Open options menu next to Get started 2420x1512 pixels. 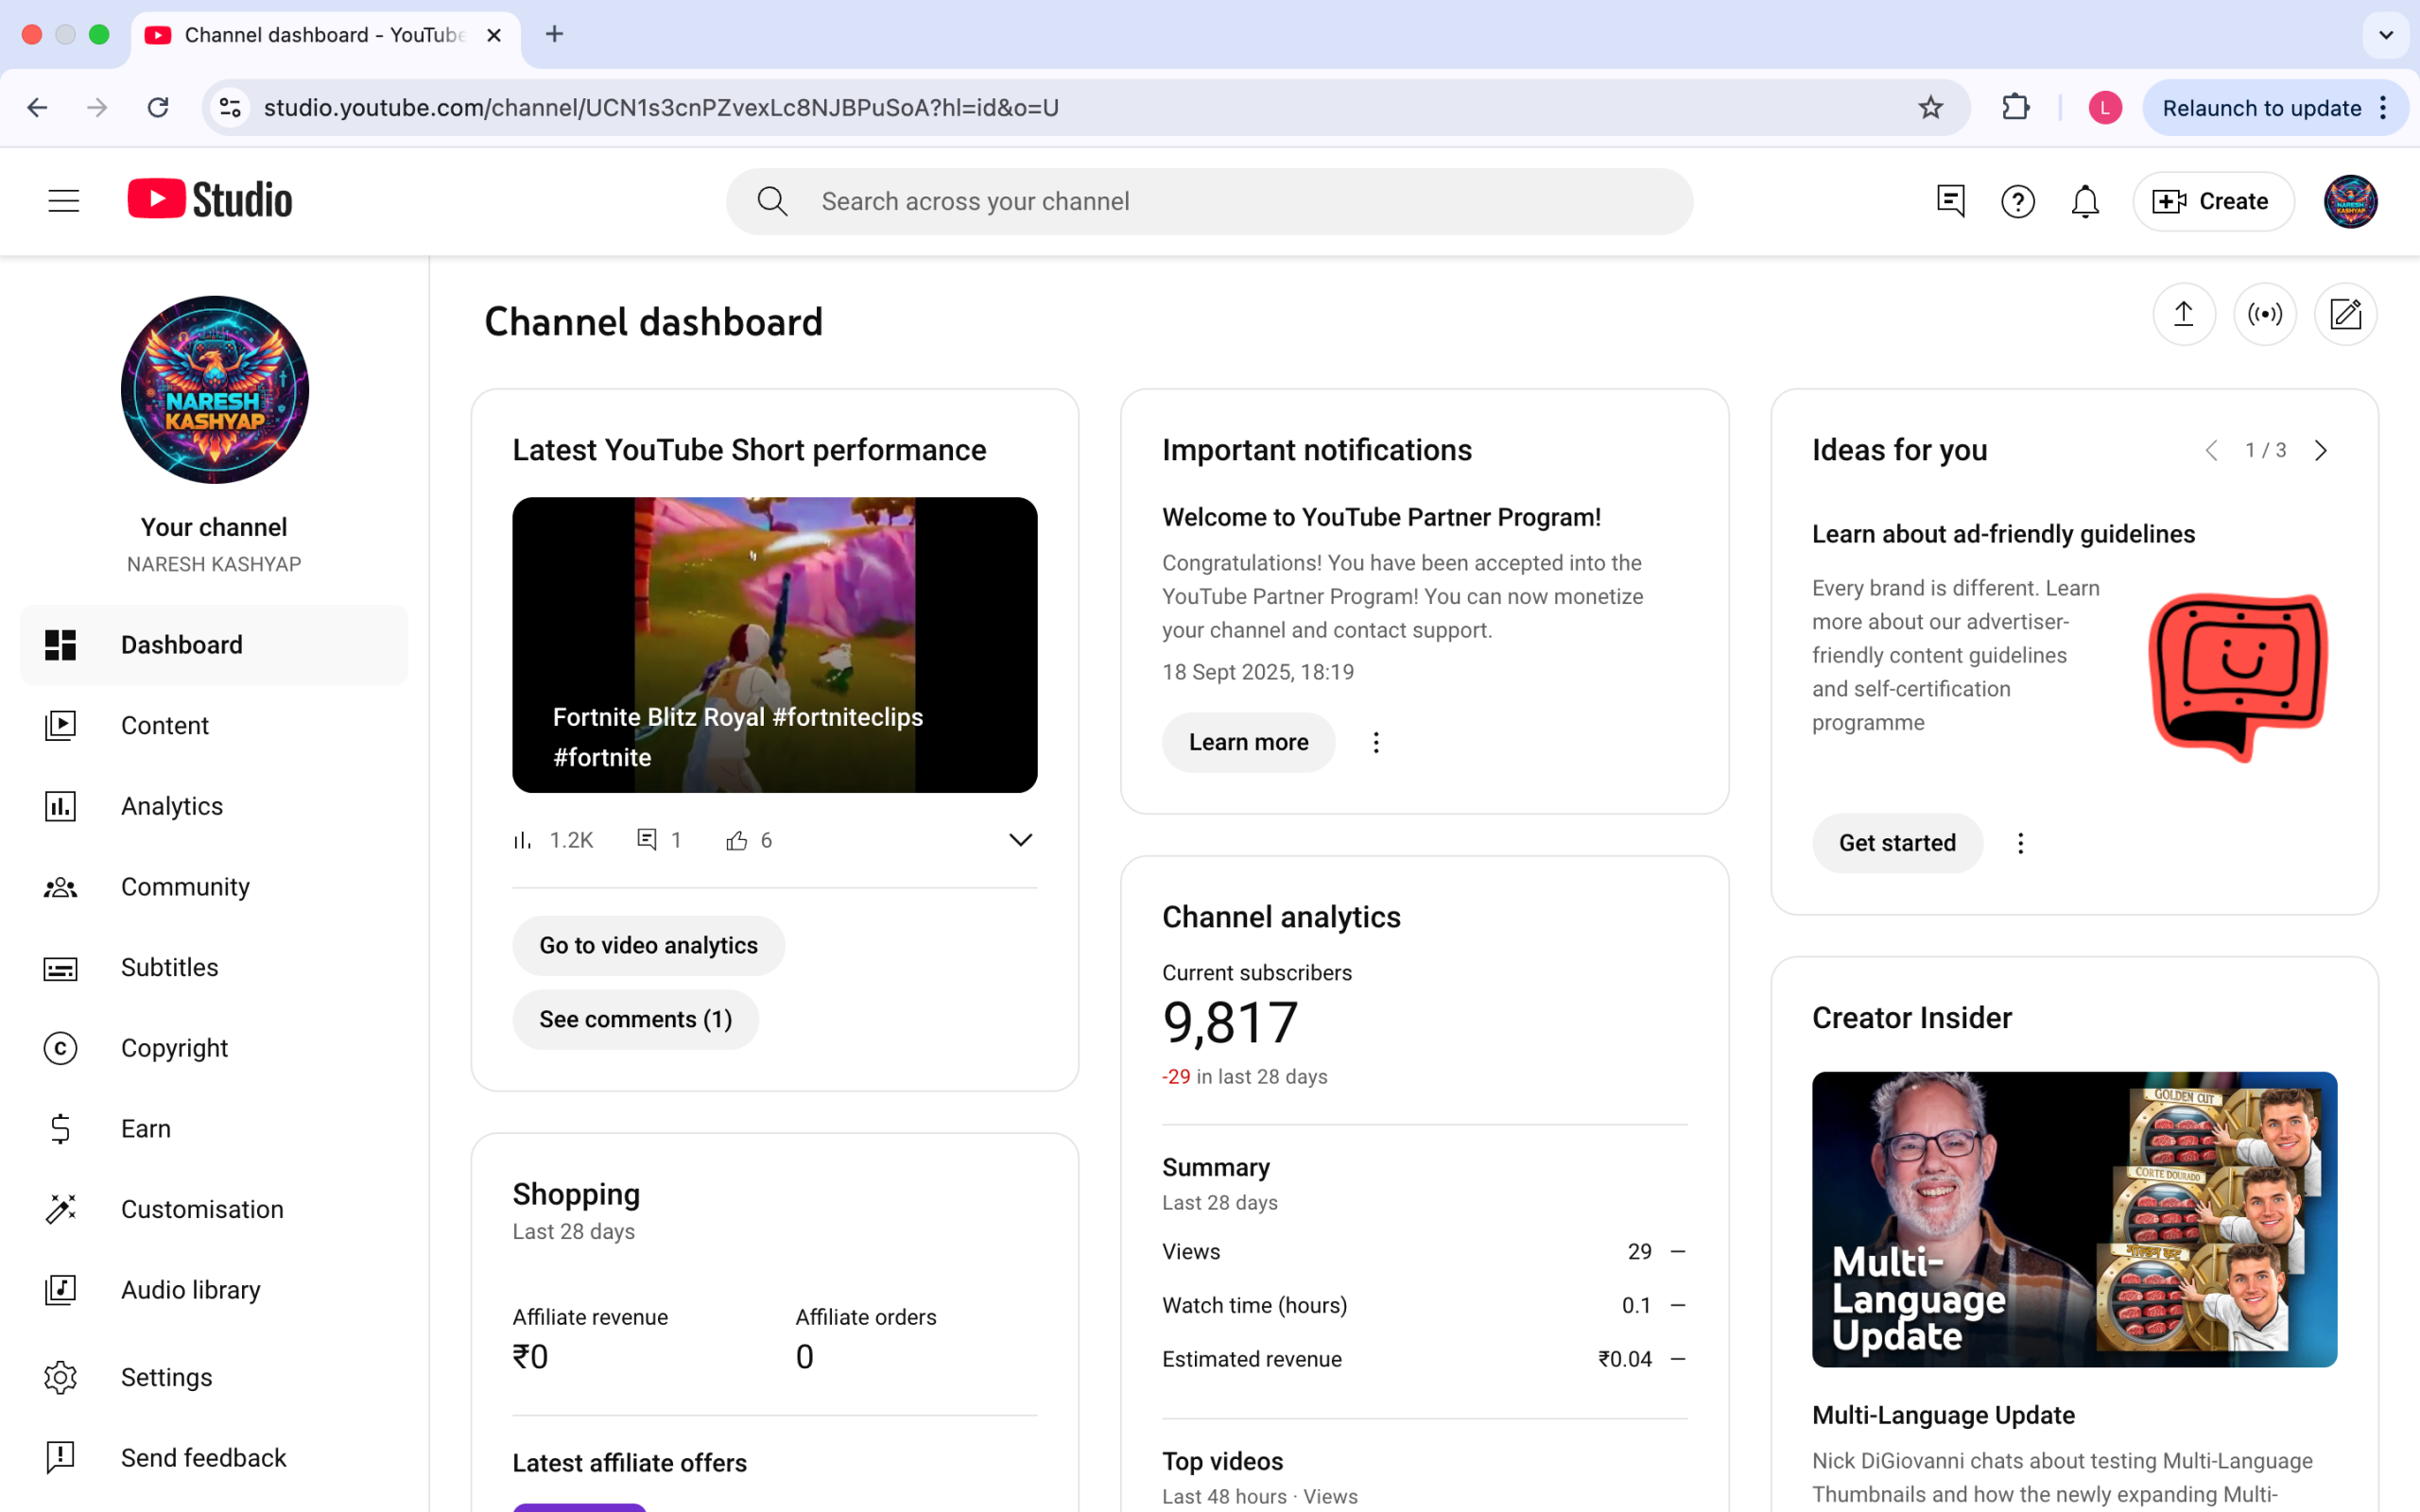tap(2020, 844)
